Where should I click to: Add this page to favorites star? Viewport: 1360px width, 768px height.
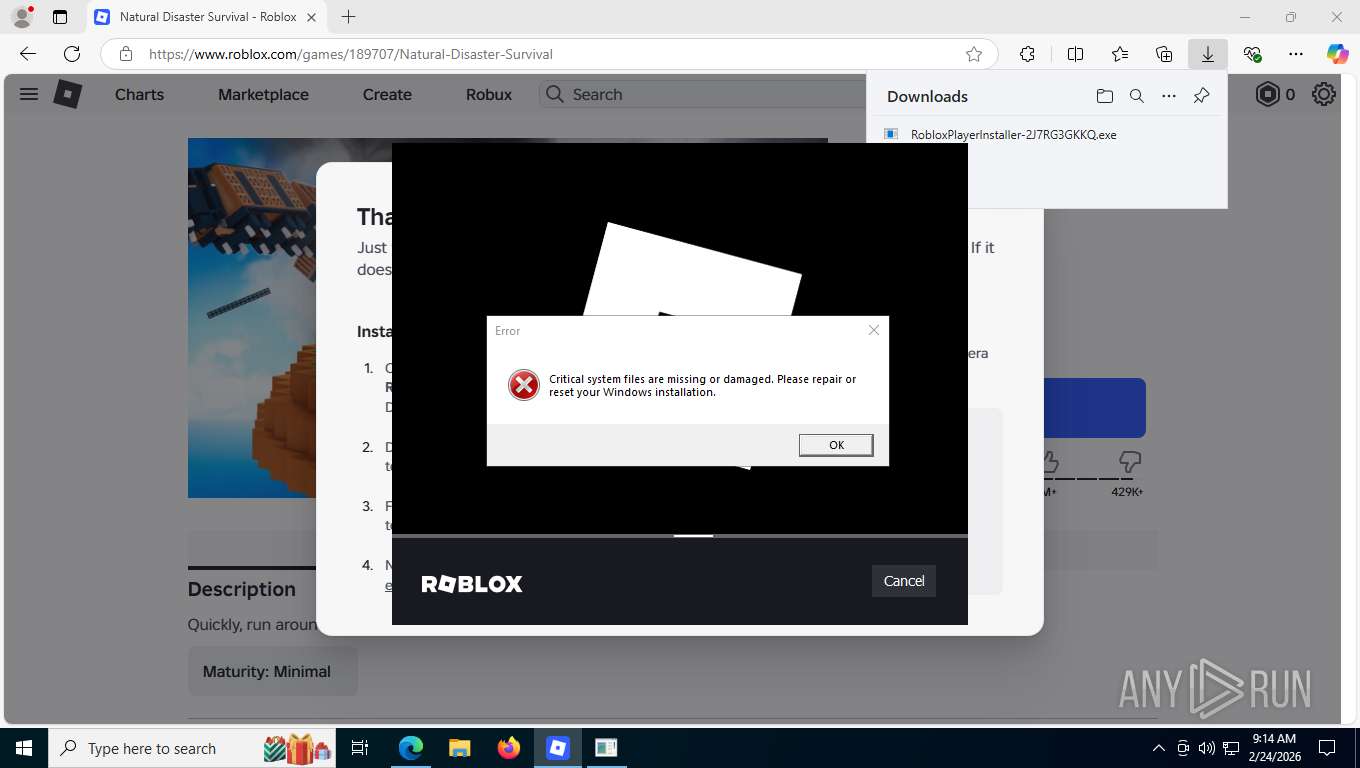coord(974,54)
